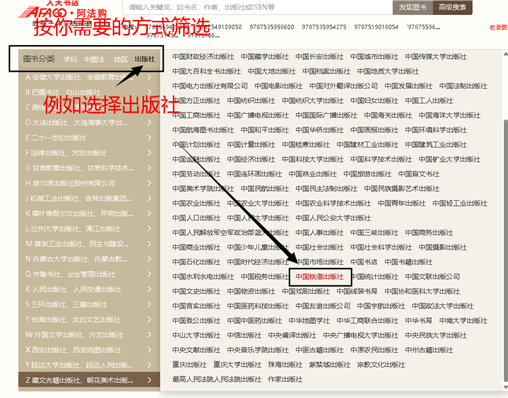Open 中国文联出版公司 publisher link
The height and width of the screenshot is (398, 508).
[x=432, y=277]
